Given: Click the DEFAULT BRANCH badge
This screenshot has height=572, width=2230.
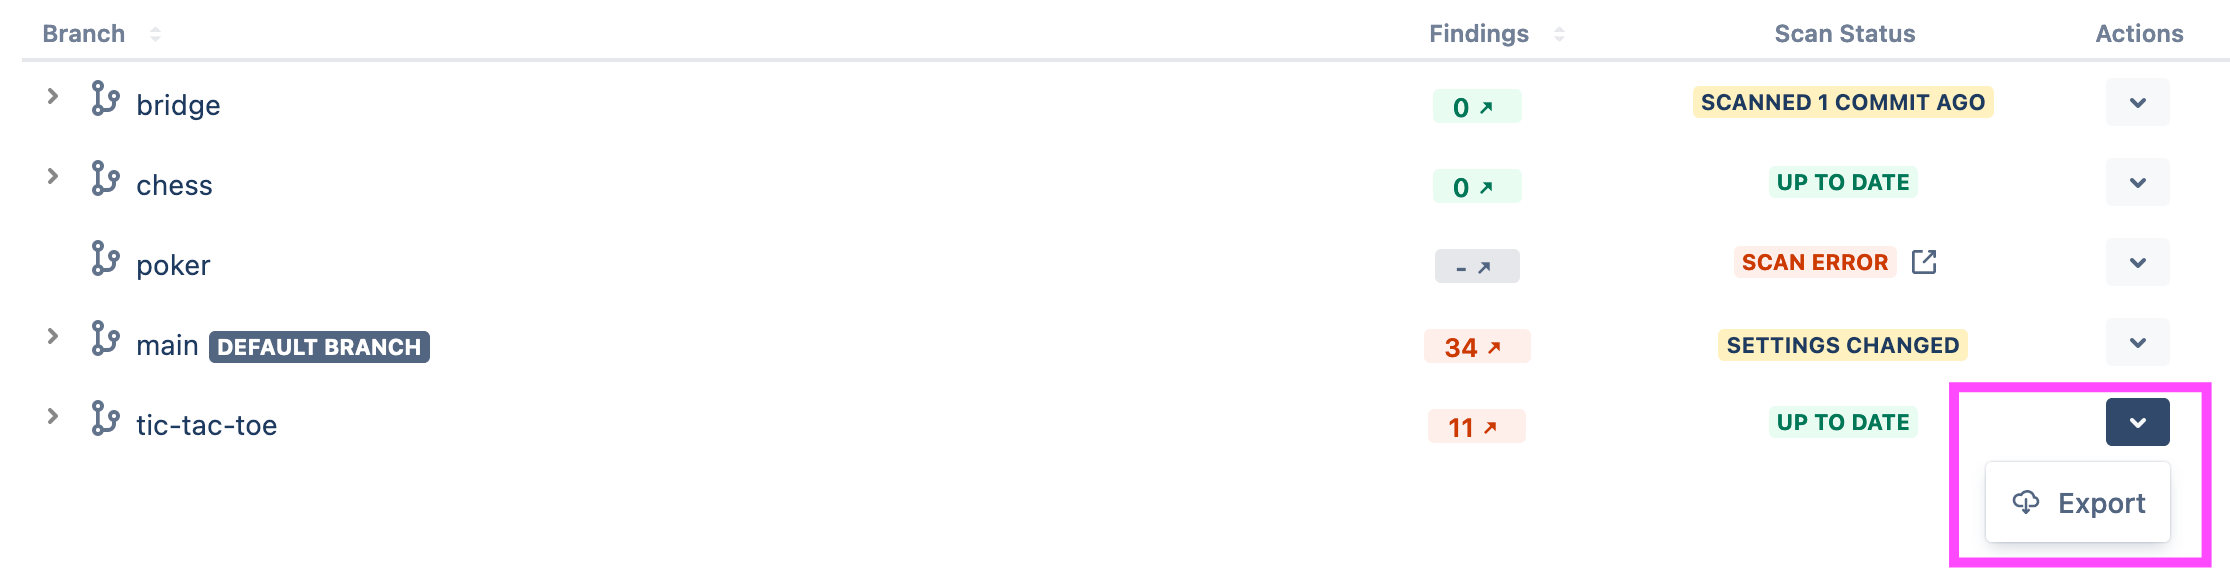Looking at the screenshot, I should coord(319,347).
